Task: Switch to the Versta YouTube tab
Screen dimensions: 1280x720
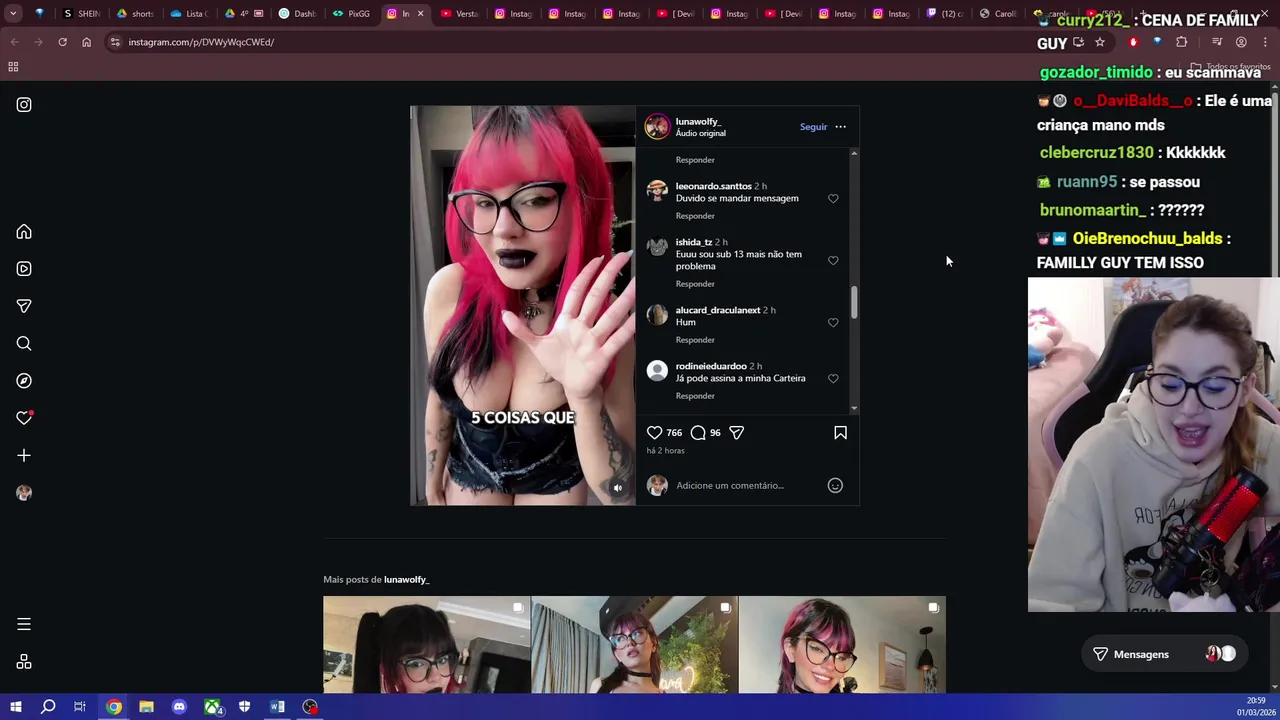Action: pos(460,14)
